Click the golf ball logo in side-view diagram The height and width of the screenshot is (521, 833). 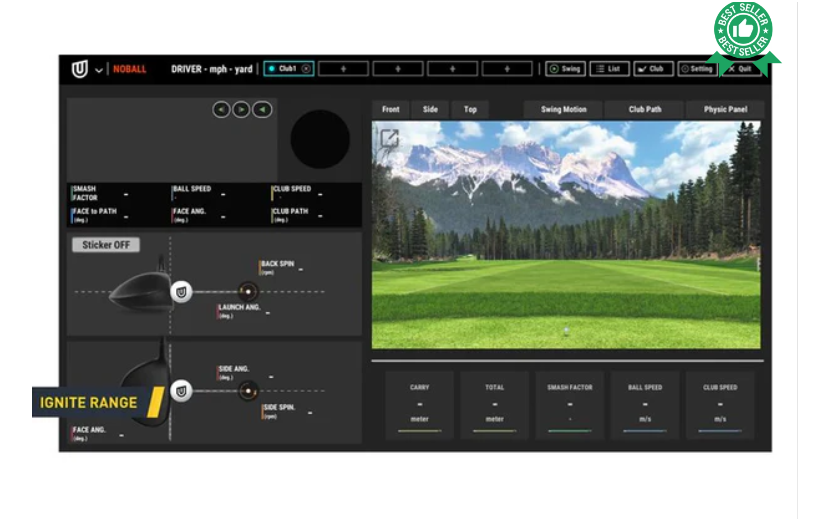click(181, 292)
